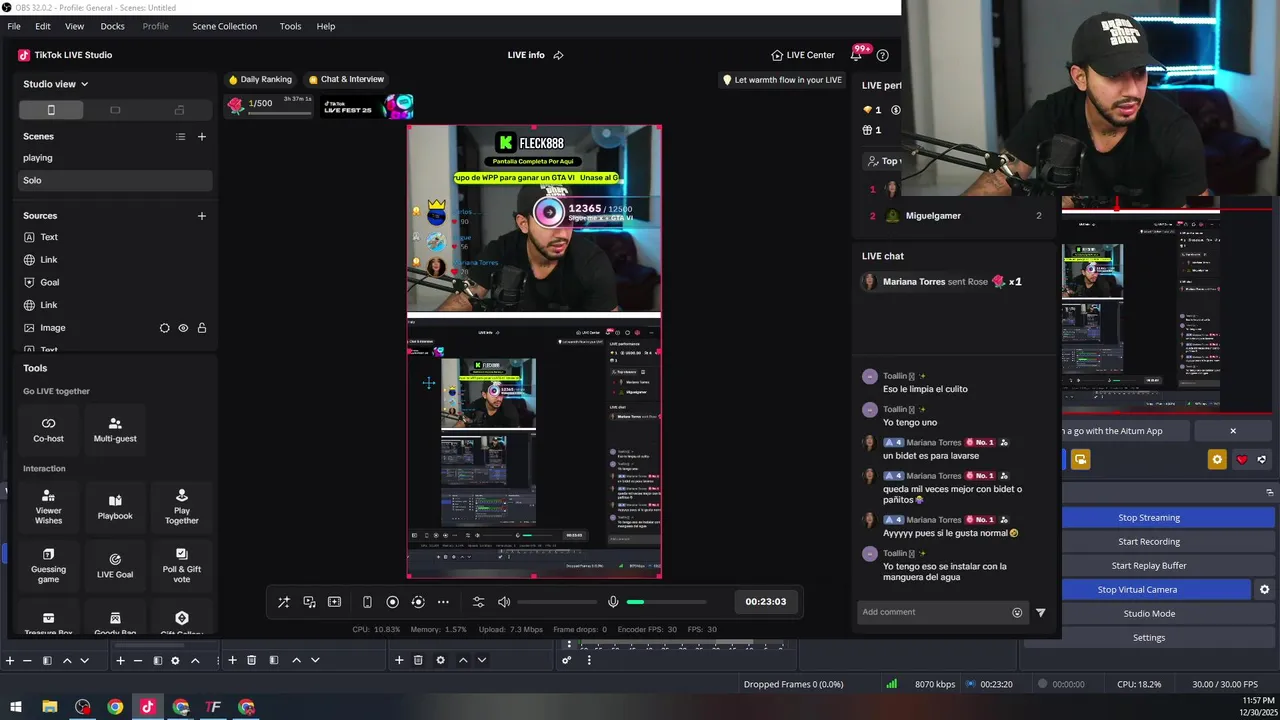Click the add-overlay sparkle box icon

[x=334, y=602]
